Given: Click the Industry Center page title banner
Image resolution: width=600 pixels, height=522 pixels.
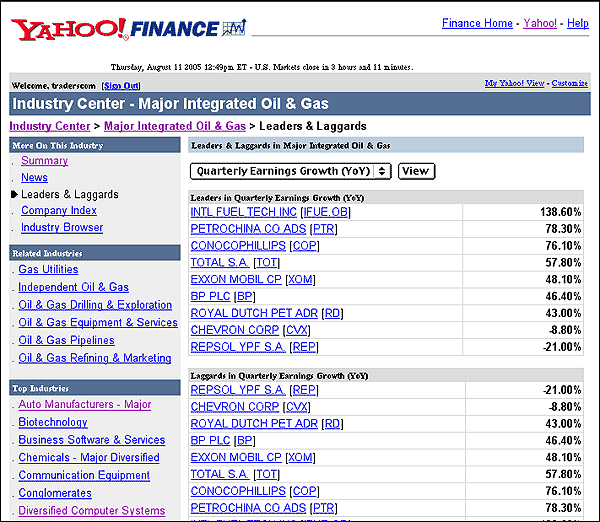Looking at the screenshot, I should pos(300,104).
